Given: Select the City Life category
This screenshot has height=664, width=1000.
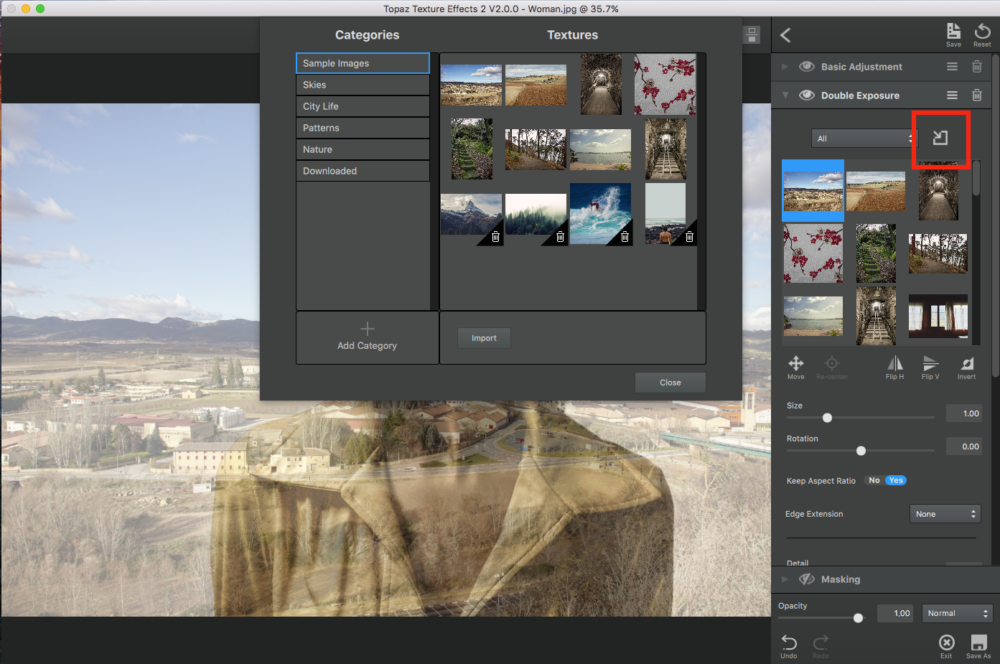Looking at the screenshot, I should 362,106.
